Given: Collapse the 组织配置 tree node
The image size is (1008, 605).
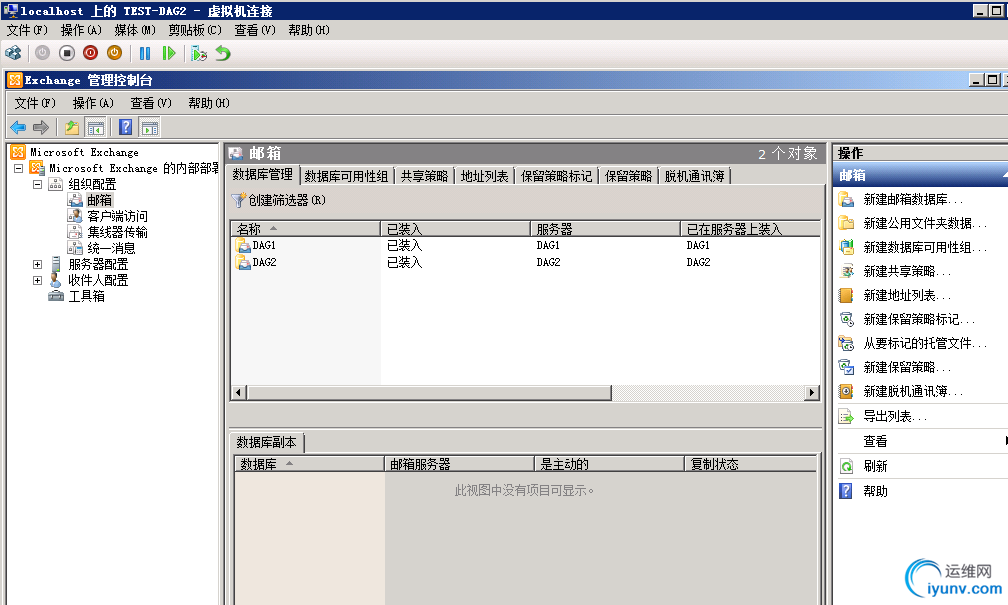Looking at the screenshot, I should pos(37,185).
